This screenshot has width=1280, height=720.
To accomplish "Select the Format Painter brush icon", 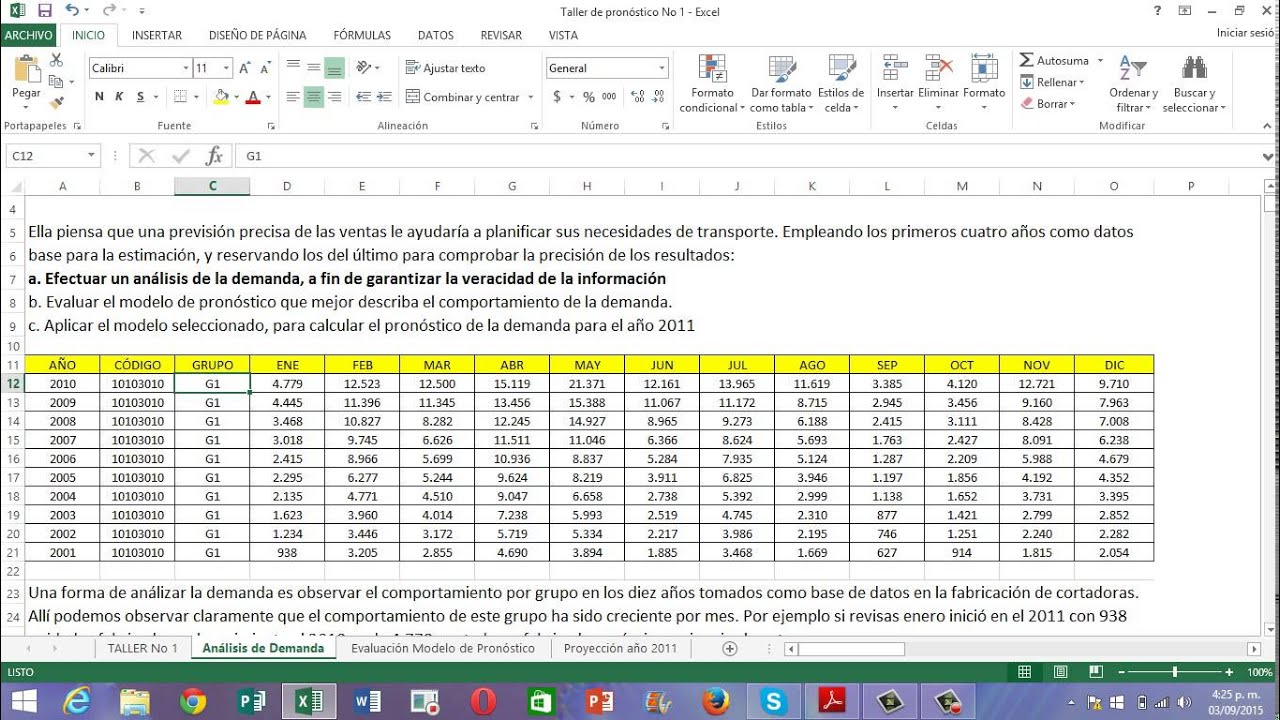I will point(56,101).
